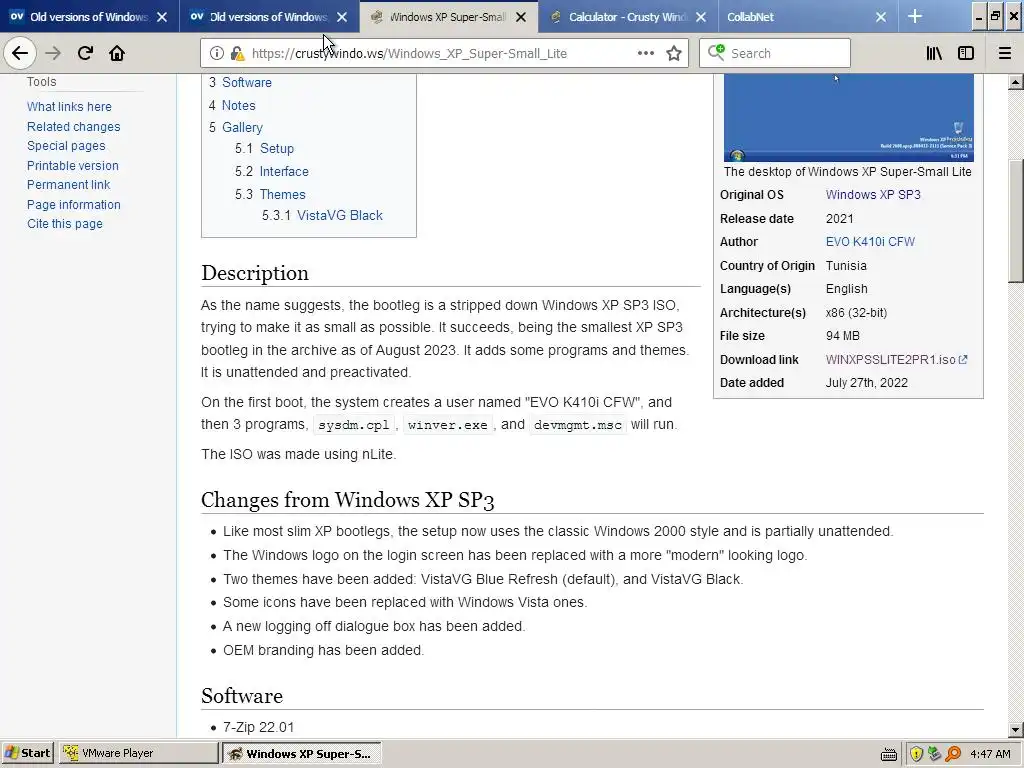
Task: Close the second Old versions of Windows tab
Action: coord(342,17)
